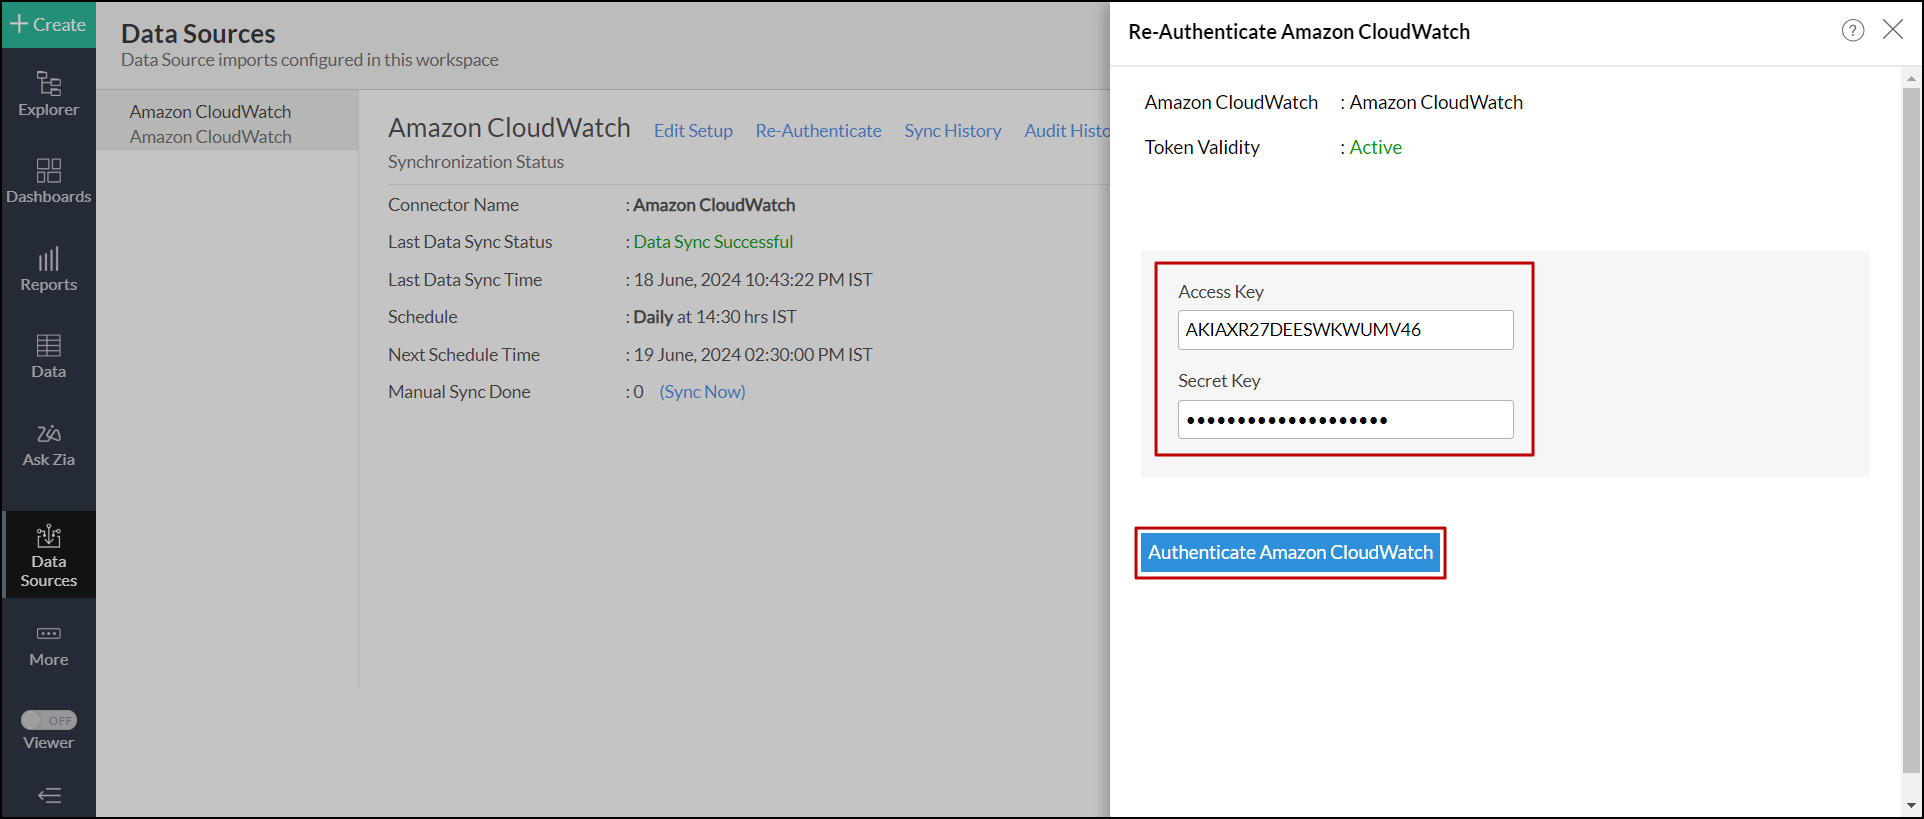Click the scrollbar down arrow in panel
Viewport: 1924px width, 819px height.
click(x=1911, y=805)
